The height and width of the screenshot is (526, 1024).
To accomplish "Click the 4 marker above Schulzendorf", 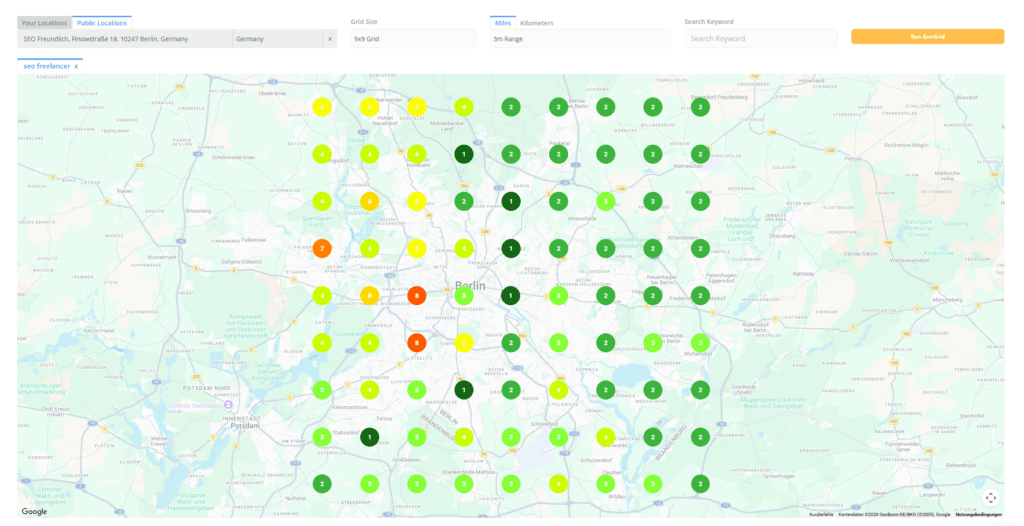I will [605, 436].
